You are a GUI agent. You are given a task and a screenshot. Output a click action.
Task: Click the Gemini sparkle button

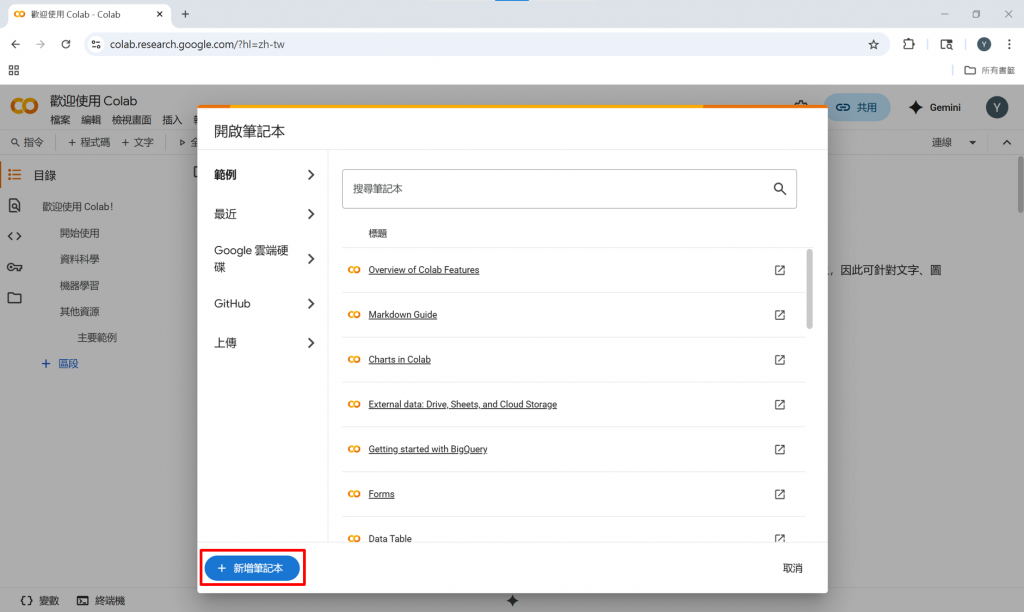(935, 107)
